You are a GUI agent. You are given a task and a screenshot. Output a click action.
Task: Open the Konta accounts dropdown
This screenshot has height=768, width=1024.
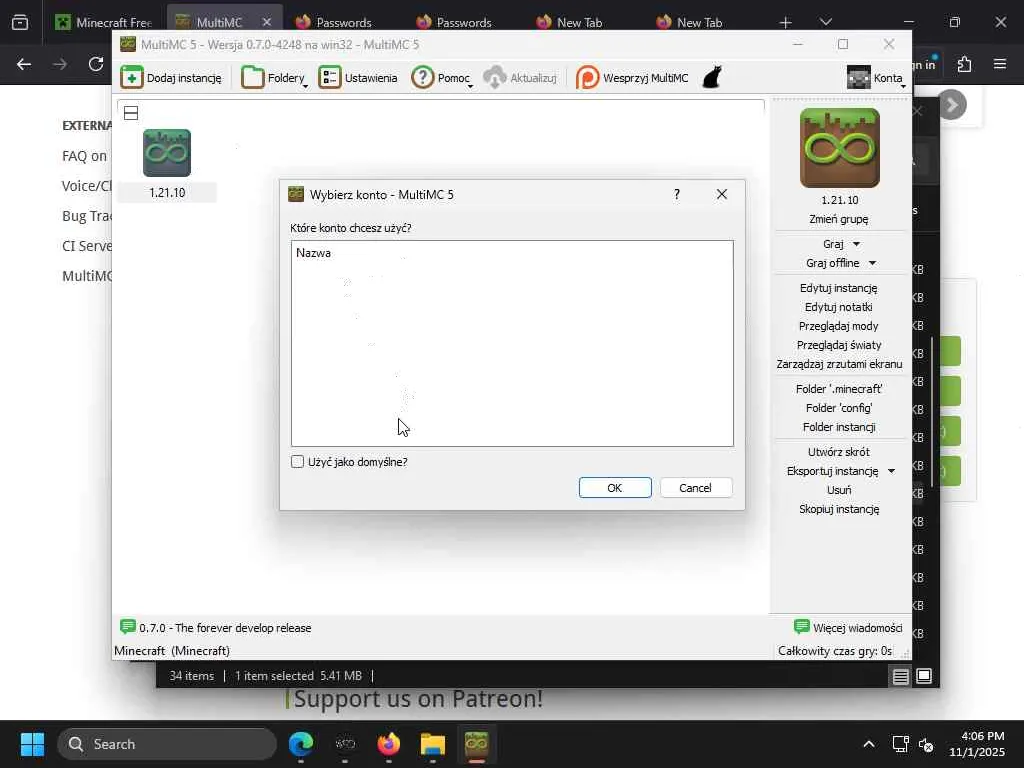(x=876, y=78)
